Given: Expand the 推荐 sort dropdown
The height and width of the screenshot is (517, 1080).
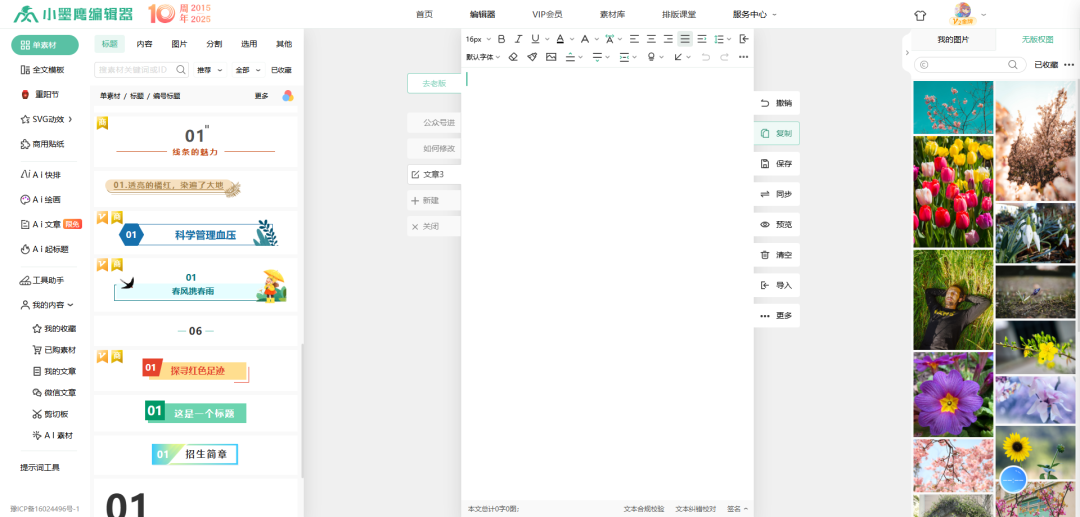Looking at the screenshot, I should pos(208,70).
